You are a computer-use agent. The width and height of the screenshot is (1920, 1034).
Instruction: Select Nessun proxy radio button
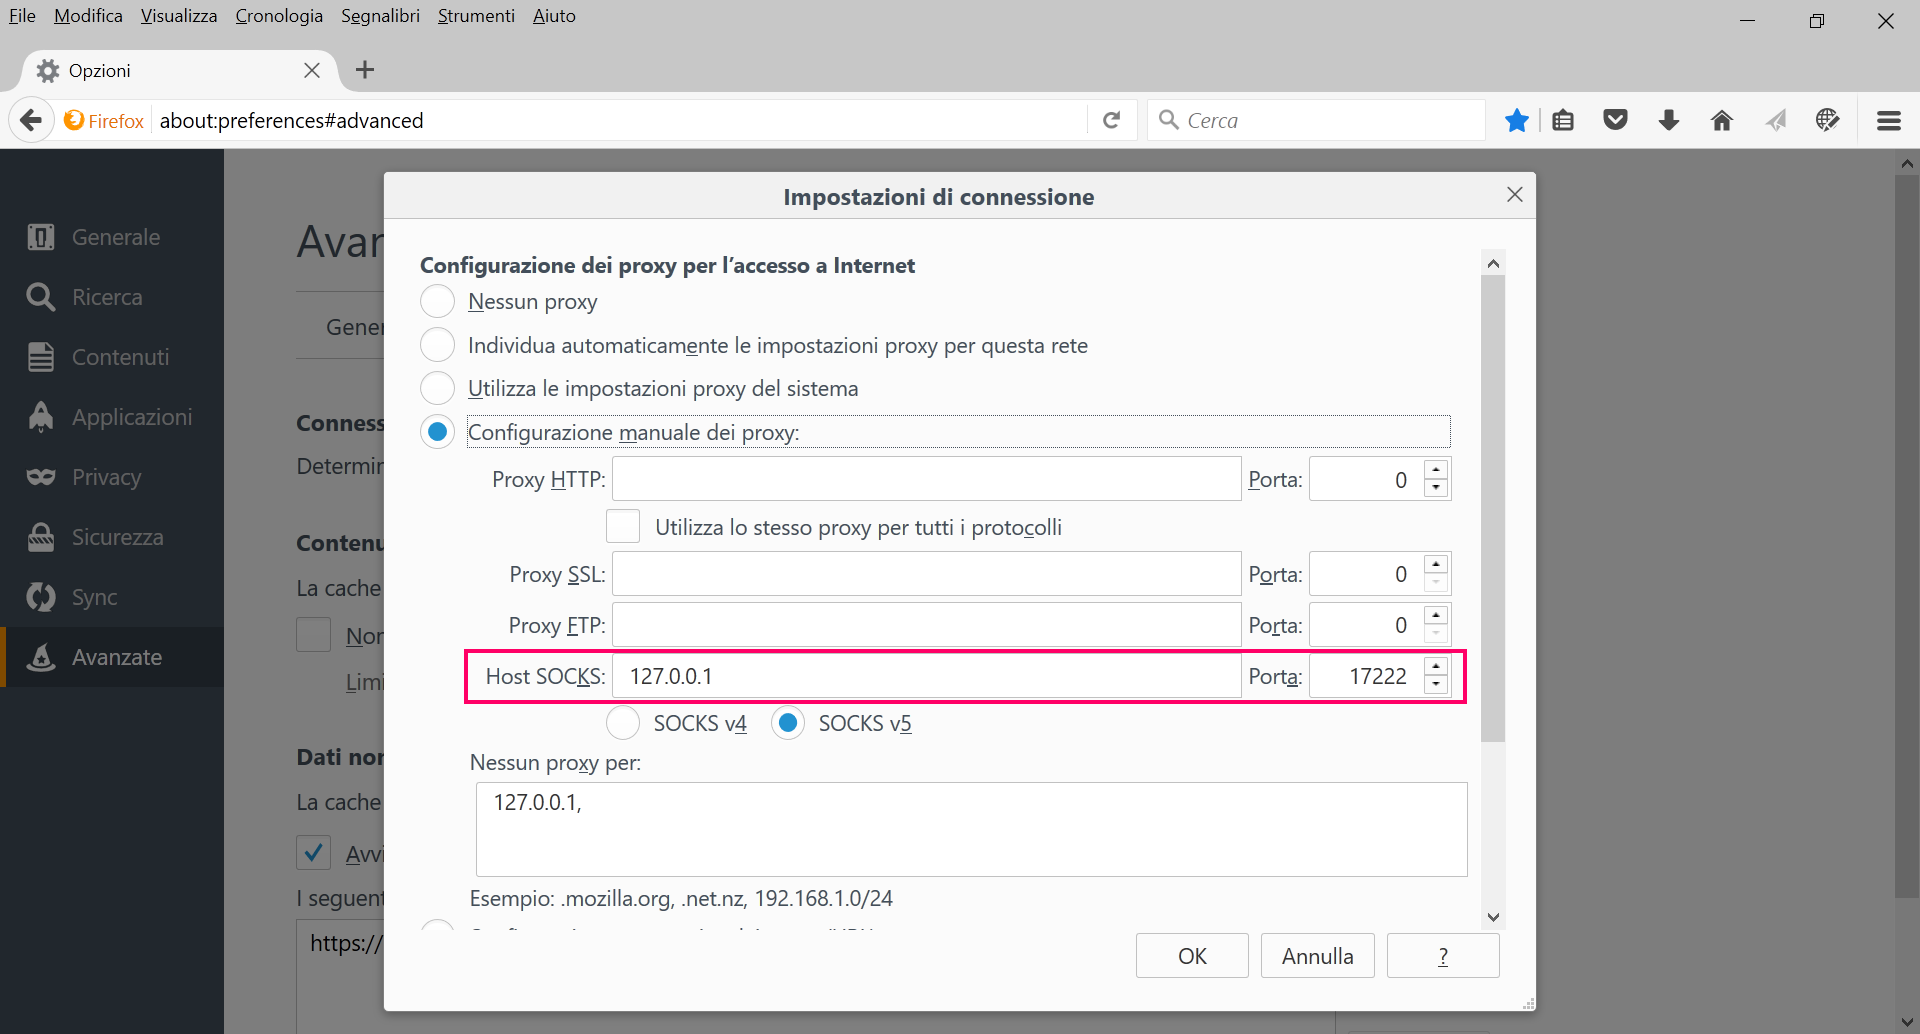coord(437,301)
